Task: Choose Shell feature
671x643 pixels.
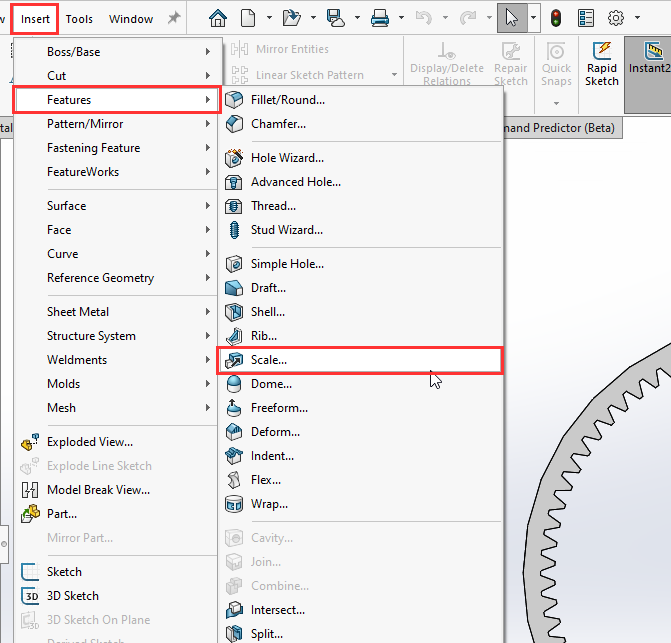Action: click(360, 312)
